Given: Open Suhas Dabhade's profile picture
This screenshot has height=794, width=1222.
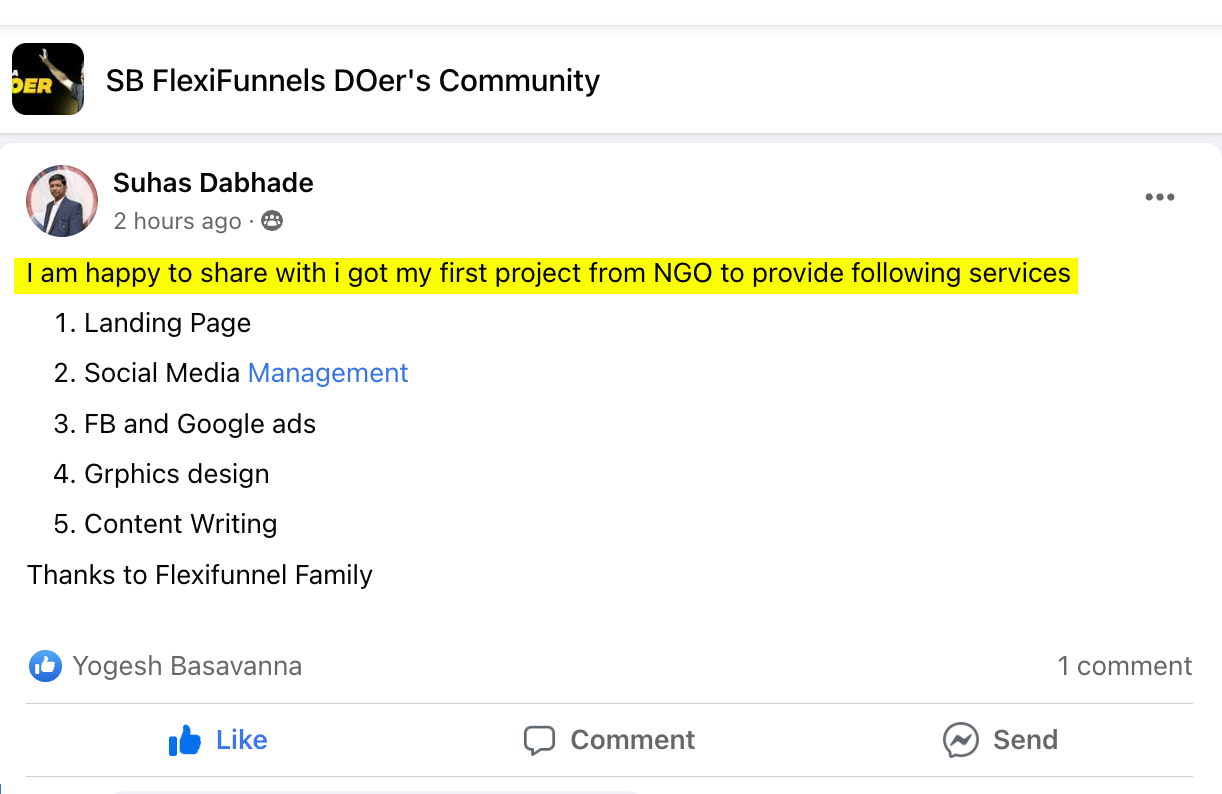Looking at the screenshot, I should tap(62, 201).
